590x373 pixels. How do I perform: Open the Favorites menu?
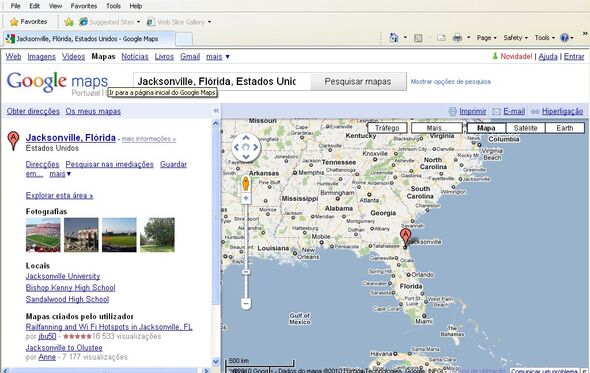(x=84, y=6)
